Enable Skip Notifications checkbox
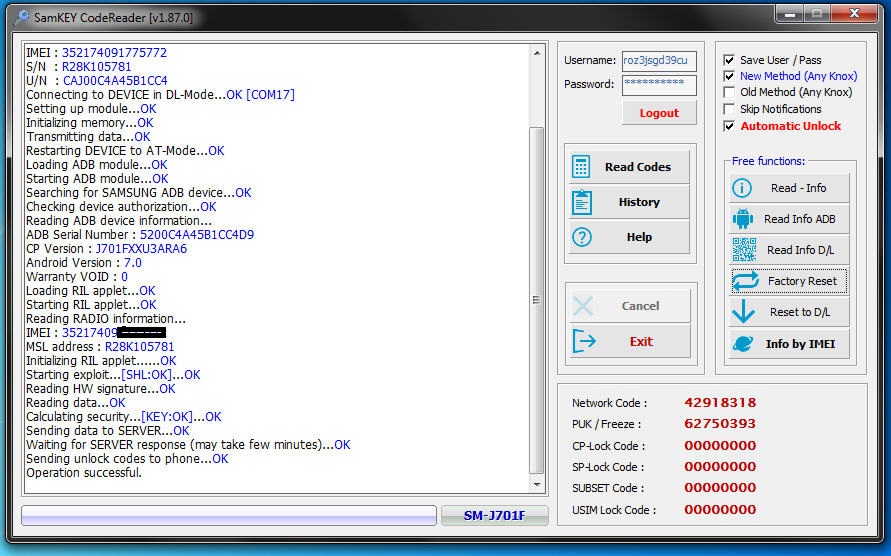 pos(729,109)
